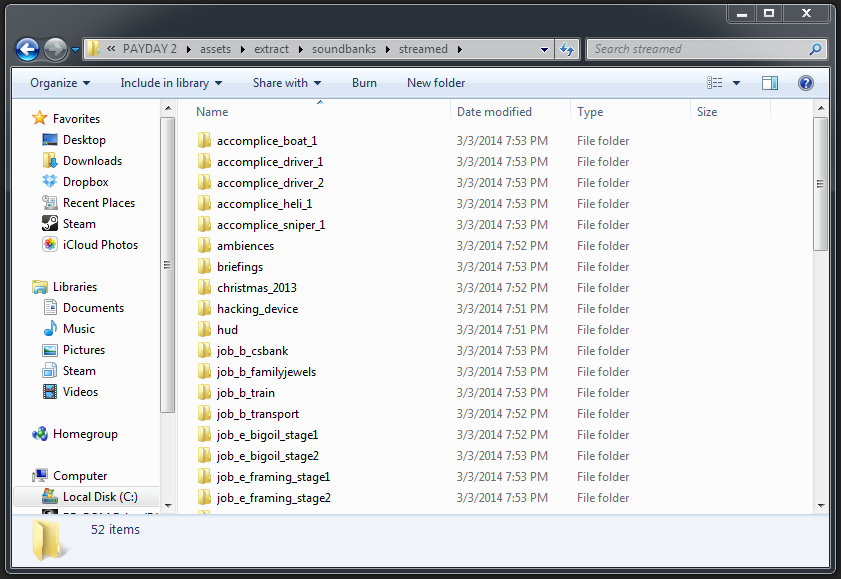Image resolution: width=841 pixels, height=579 pixels.
Task: Select the briefings folder
Action: [240, 266]
